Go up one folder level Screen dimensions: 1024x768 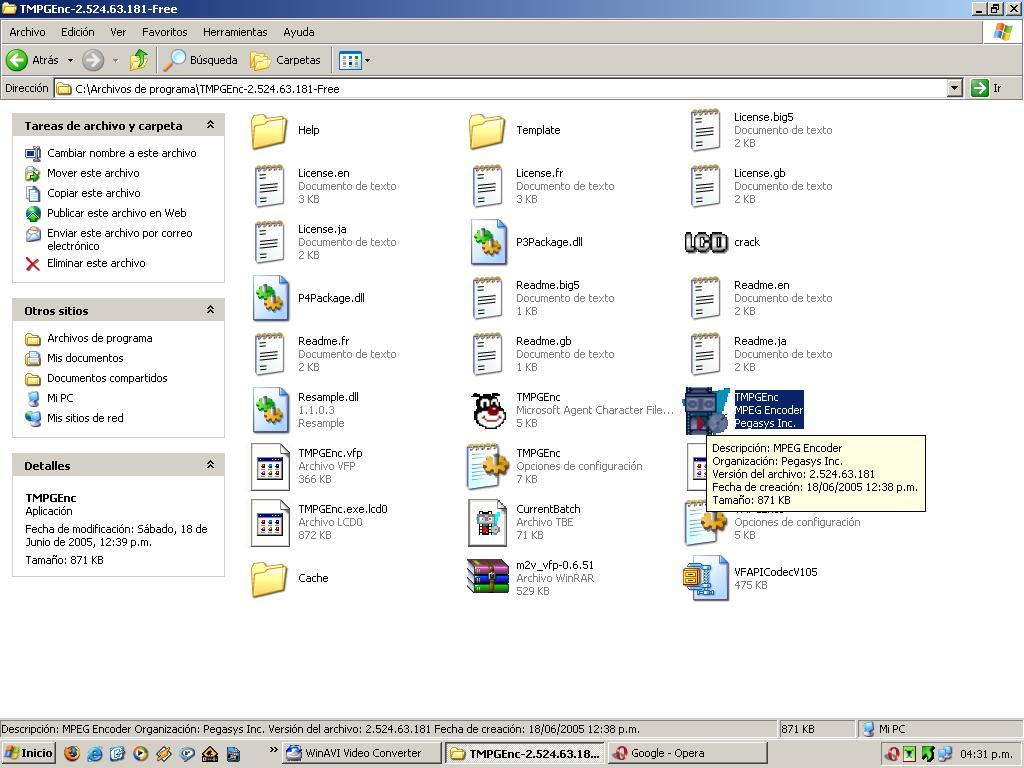tap(138, 60)
